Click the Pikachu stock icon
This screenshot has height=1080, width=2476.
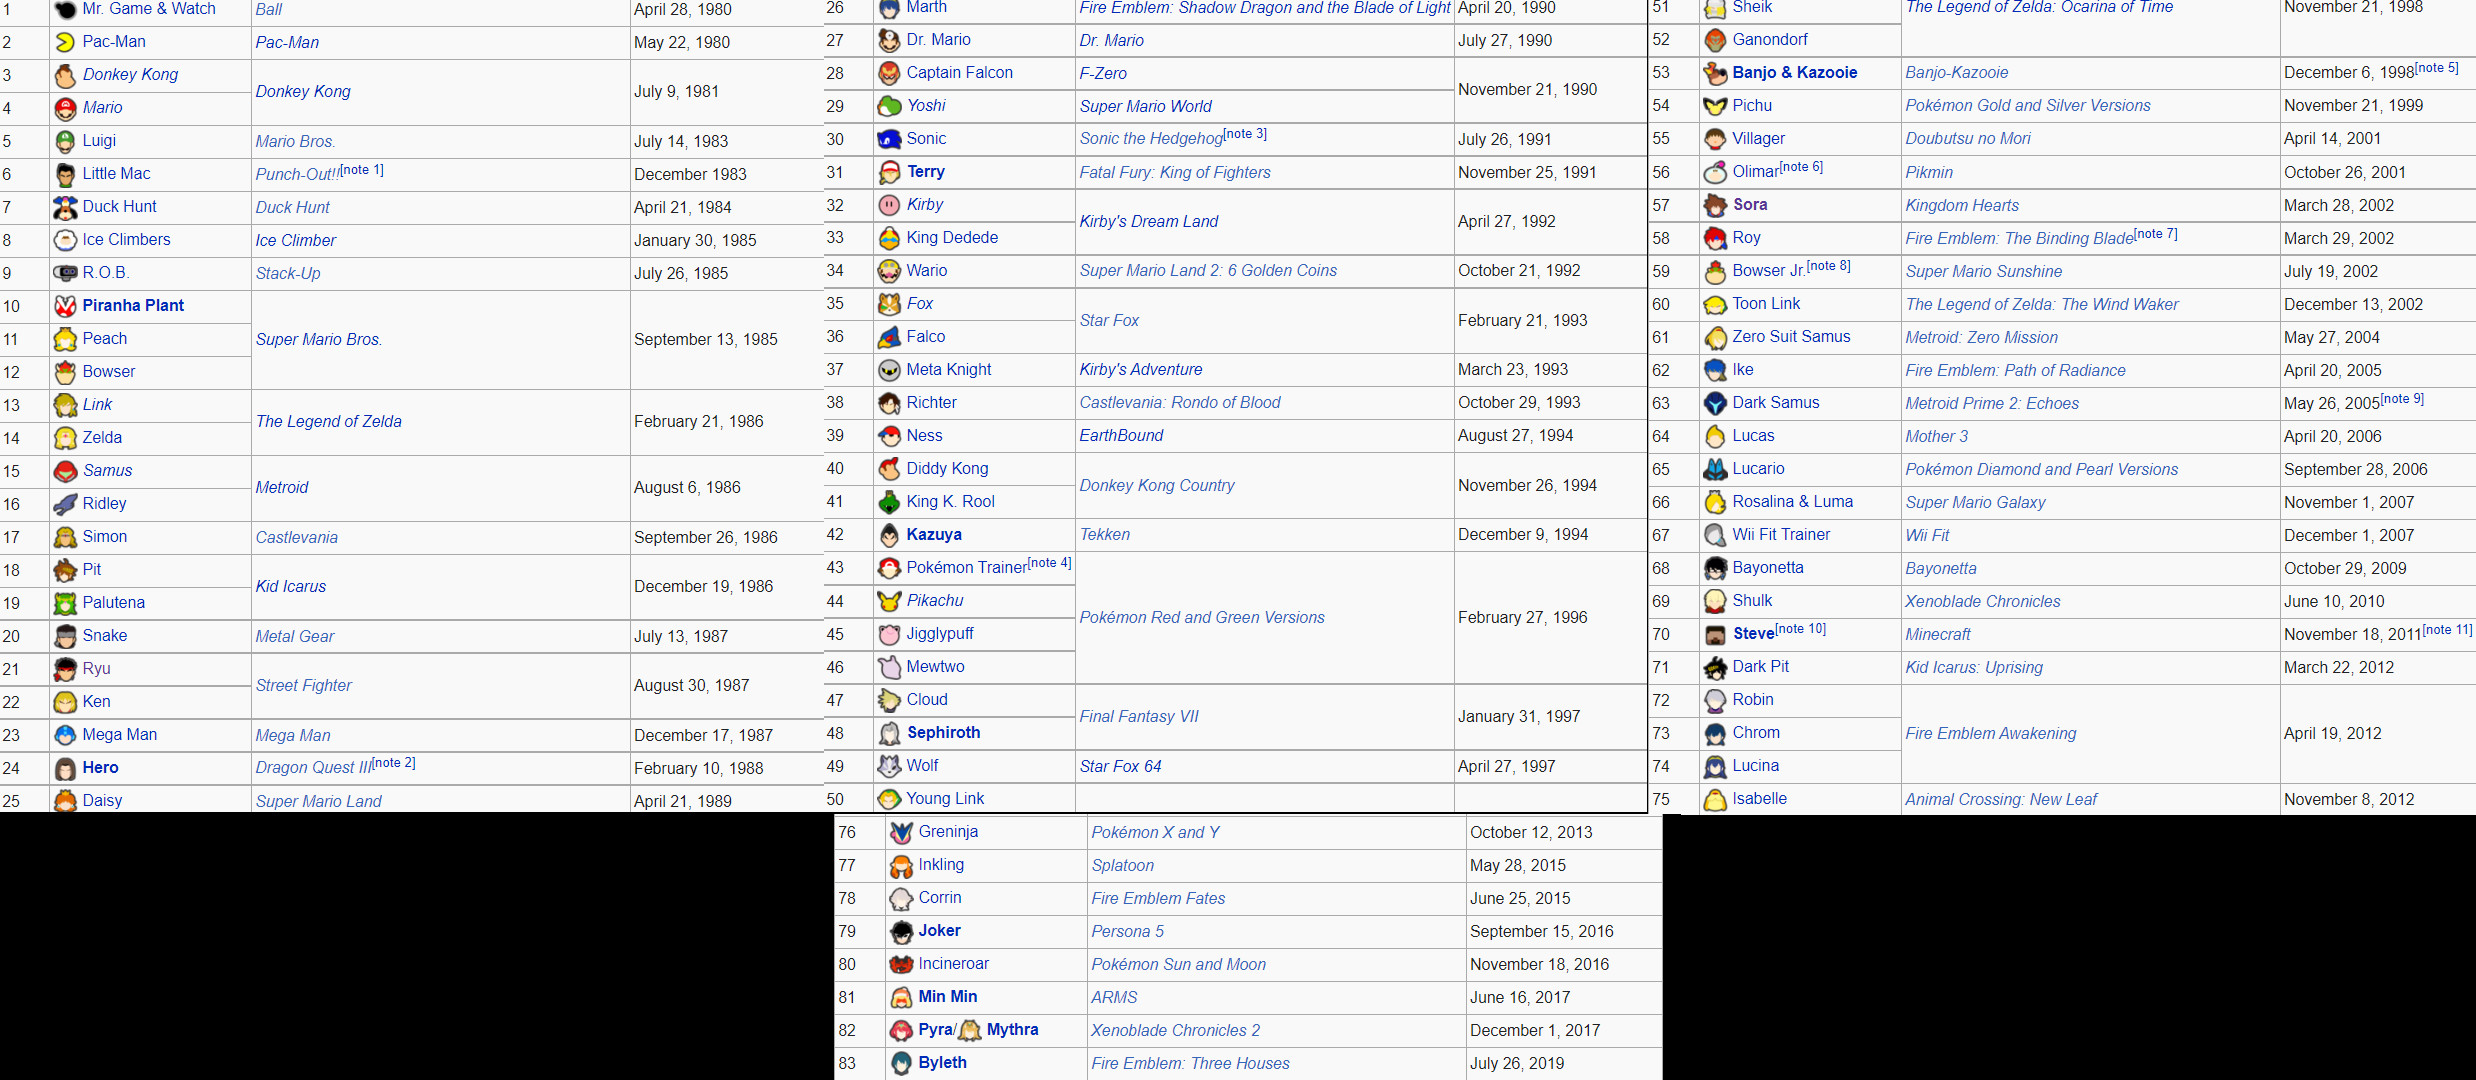[x=889, y=601]
